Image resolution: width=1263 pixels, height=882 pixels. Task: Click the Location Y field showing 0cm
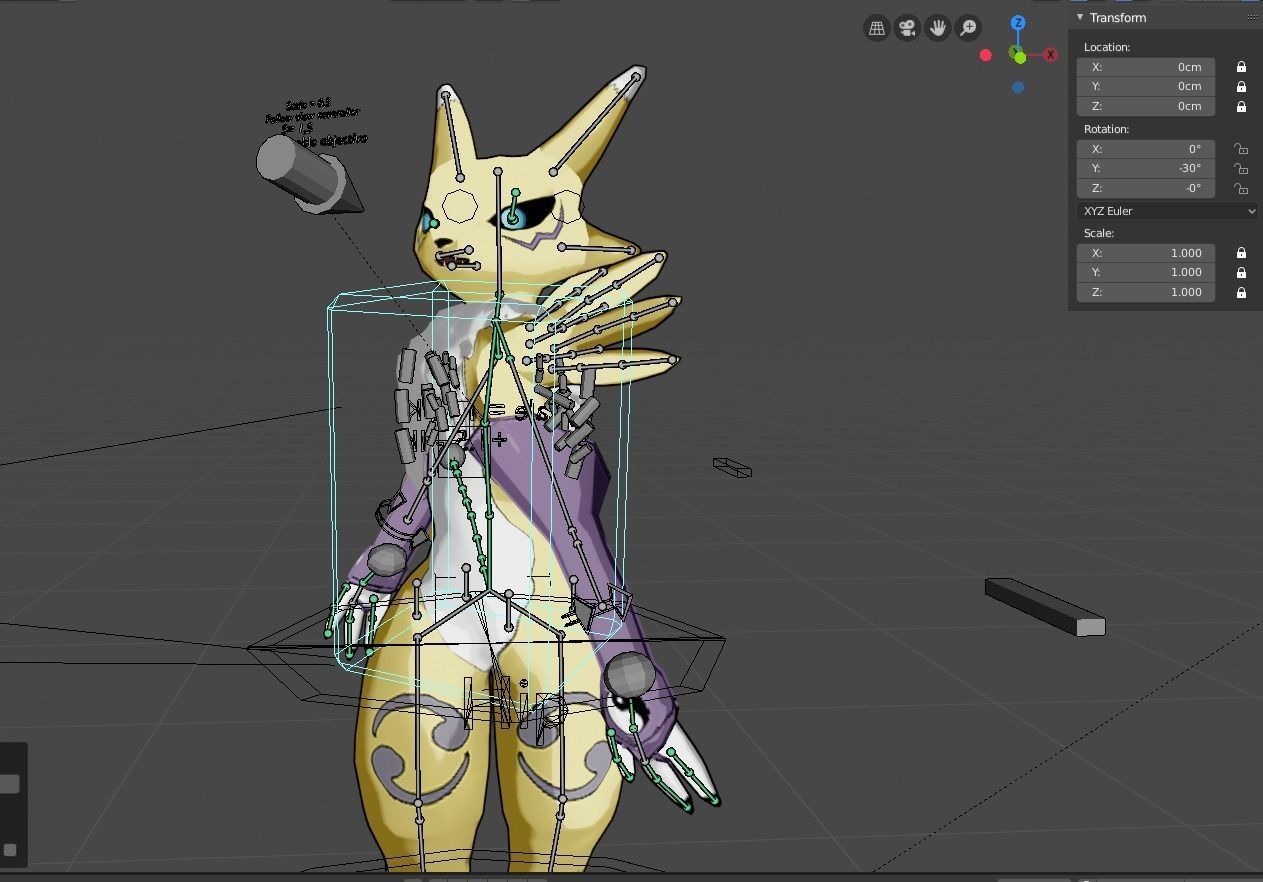[1146, 86]
